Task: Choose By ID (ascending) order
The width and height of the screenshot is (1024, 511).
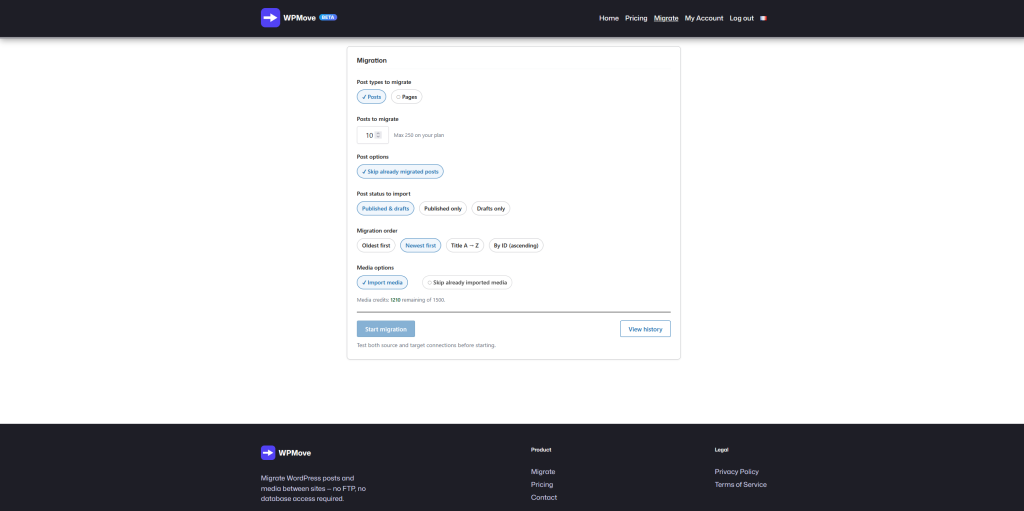Action: click(x=516, y=246)
